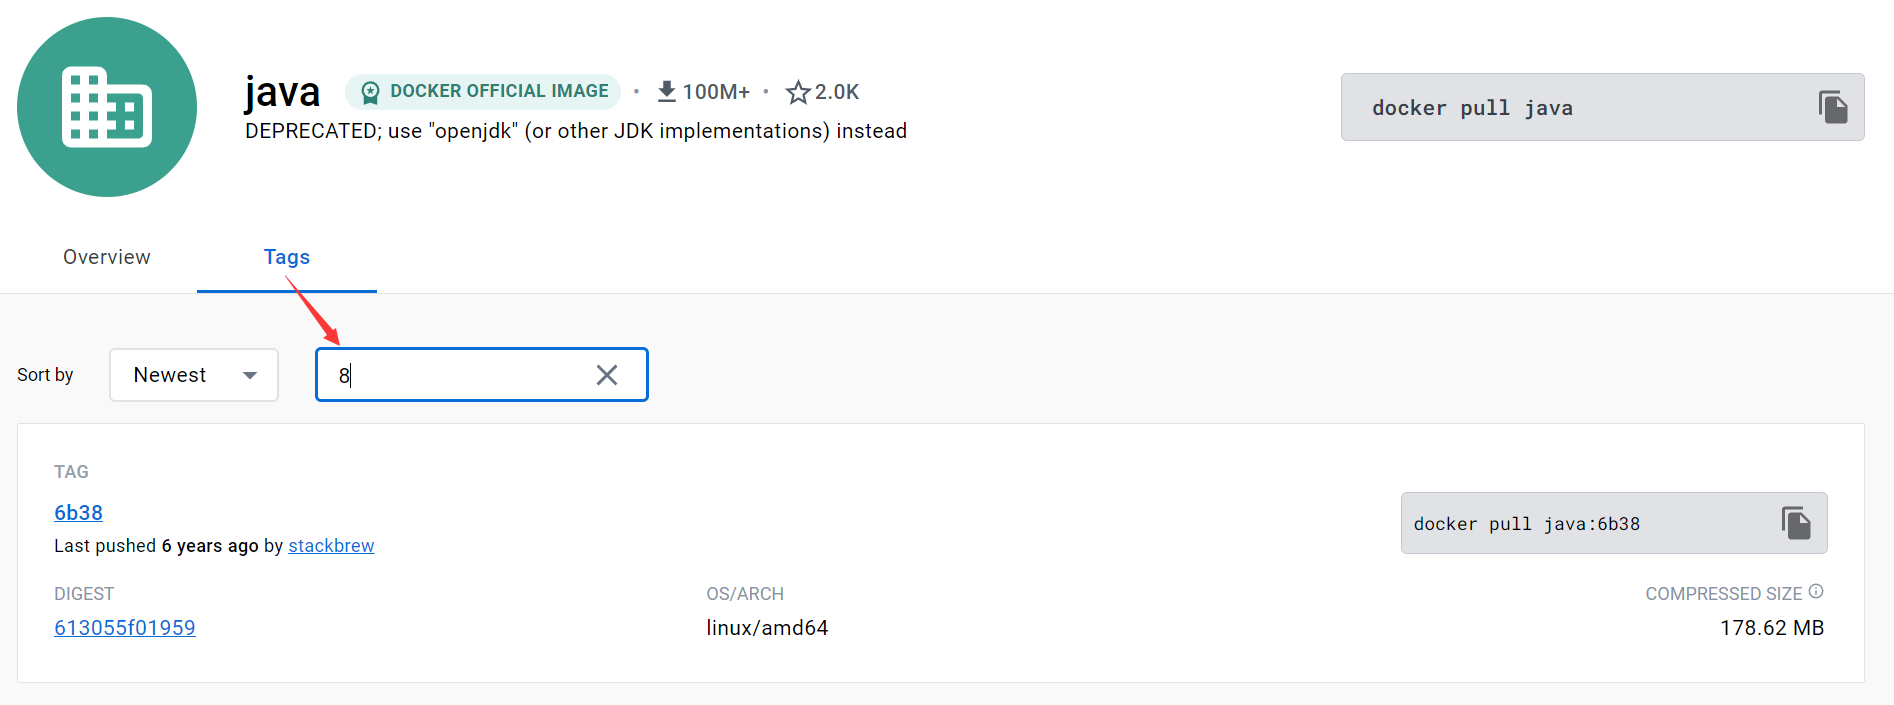Click the docker pull java:6b38 text

1526,524
